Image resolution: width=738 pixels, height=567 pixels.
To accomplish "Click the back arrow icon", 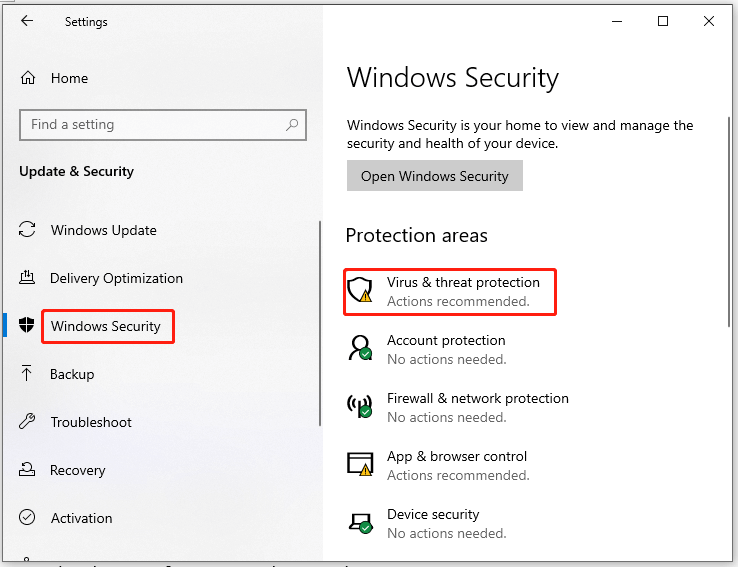I will (27, 21).
